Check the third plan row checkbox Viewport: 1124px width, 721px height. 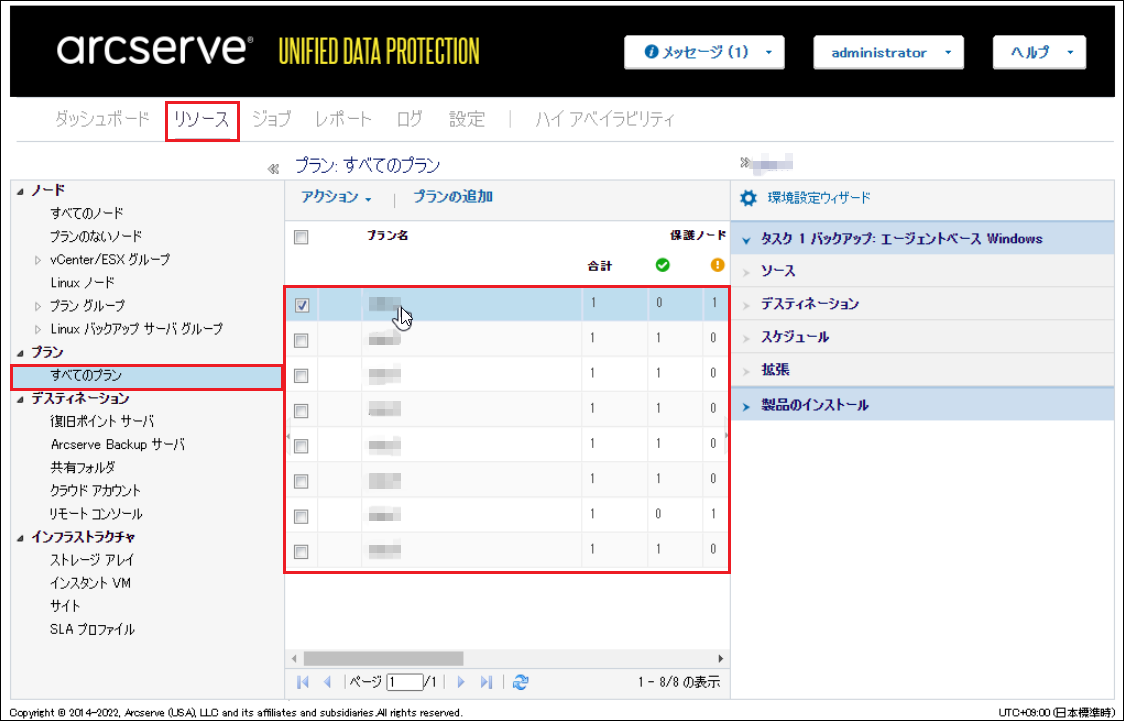point(301,376)
